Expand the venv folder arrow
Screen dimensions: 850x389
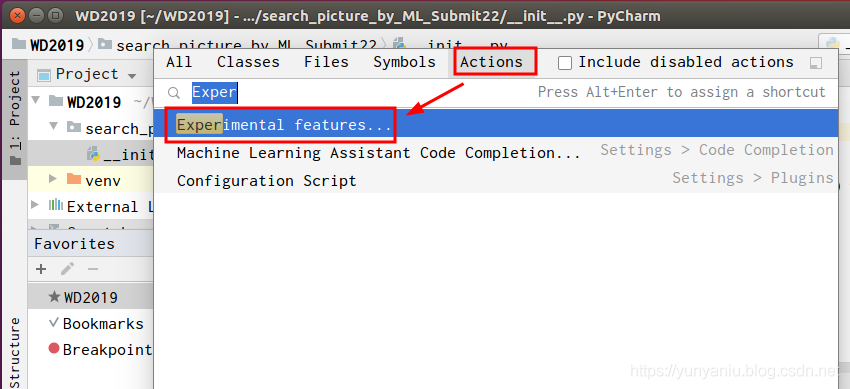[x=53, y=179]
